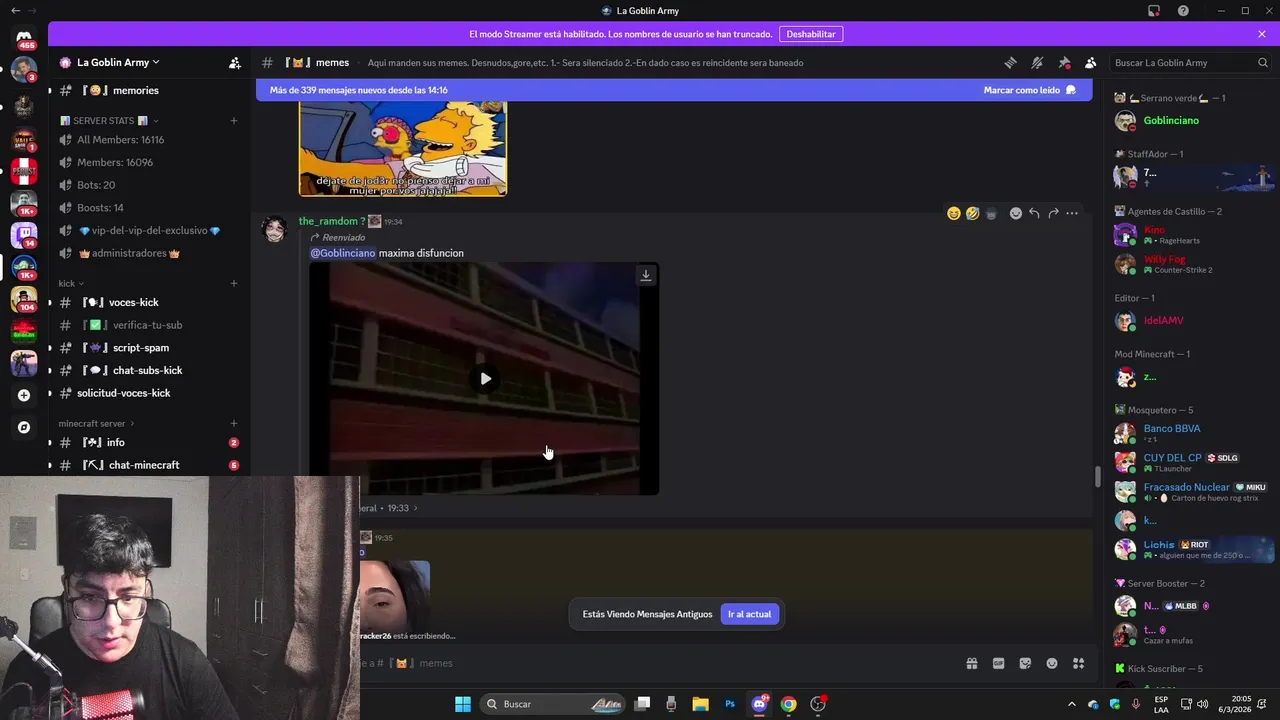Viewport: 1280px width, 720px height.
Task: Open pinned messages icon
Action: coord(1064,62)
